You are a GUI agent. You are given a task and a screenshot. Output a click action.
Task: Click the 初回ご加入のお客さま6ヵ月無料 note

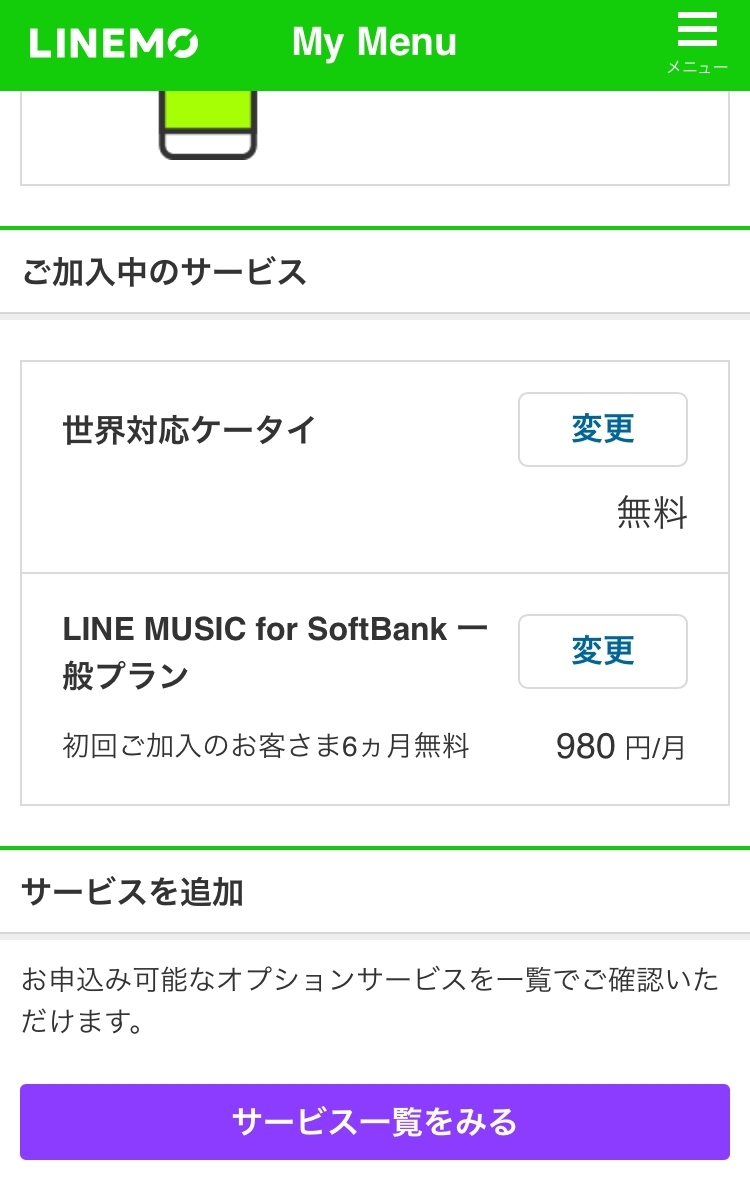pyautogui.click(x=265, y=746)
